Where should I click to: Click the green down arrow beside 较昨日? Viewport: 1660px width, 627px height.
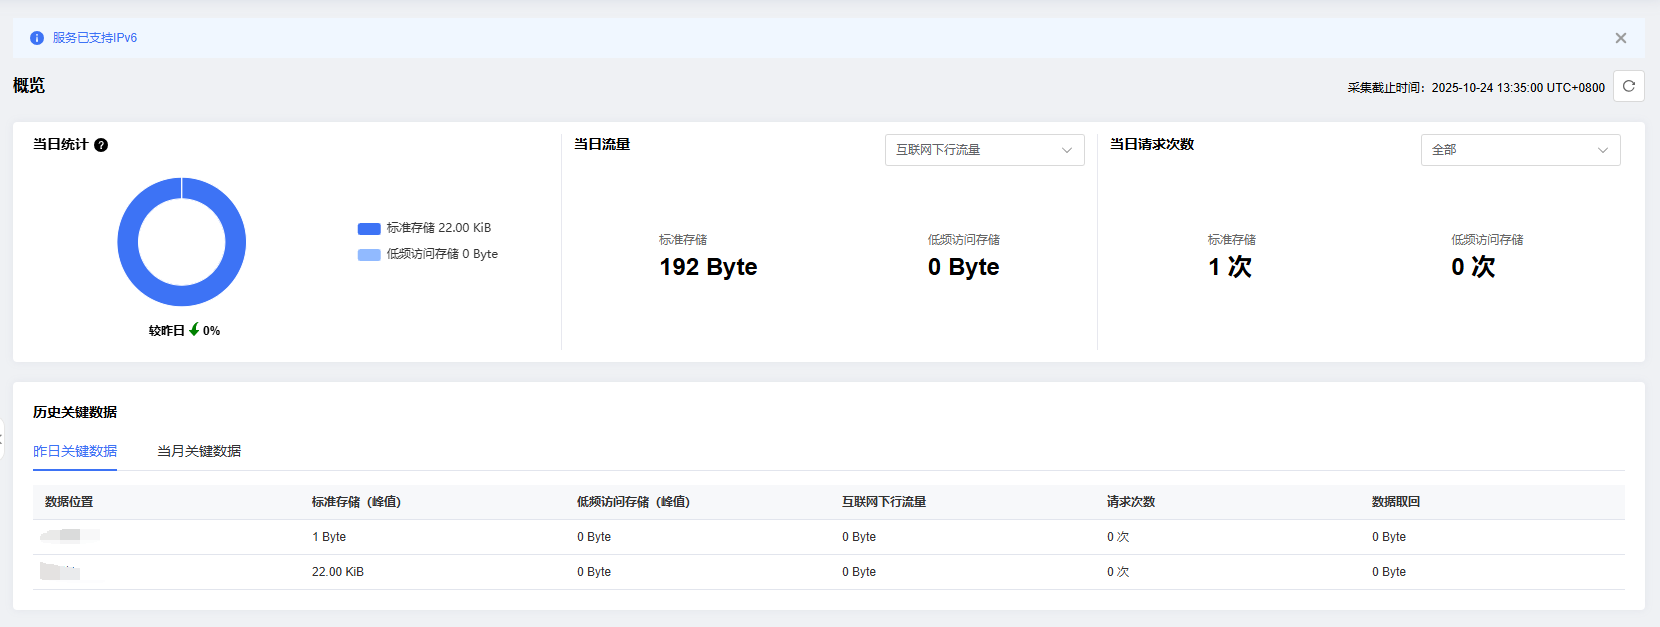pyautogui.click(x=194, y=330)
